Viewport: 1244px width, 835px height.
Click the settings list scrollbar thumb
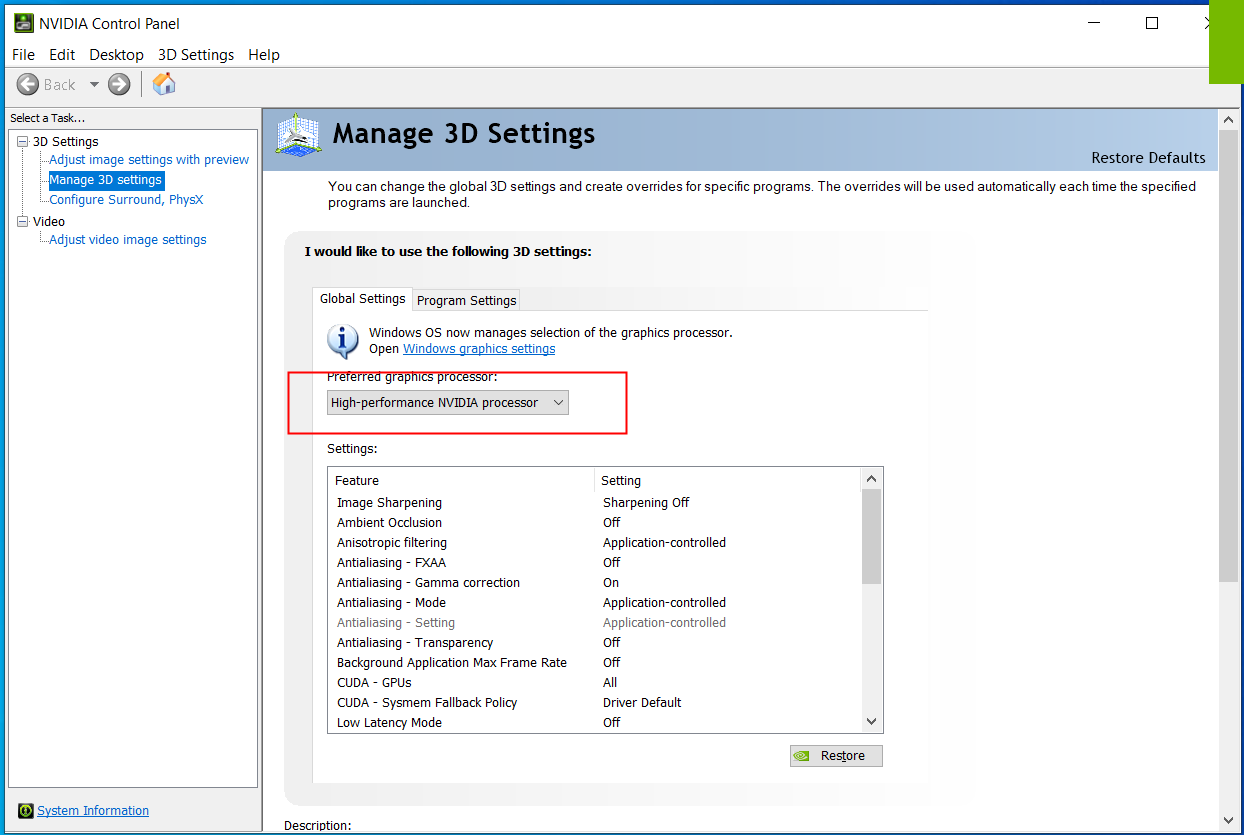871,536
